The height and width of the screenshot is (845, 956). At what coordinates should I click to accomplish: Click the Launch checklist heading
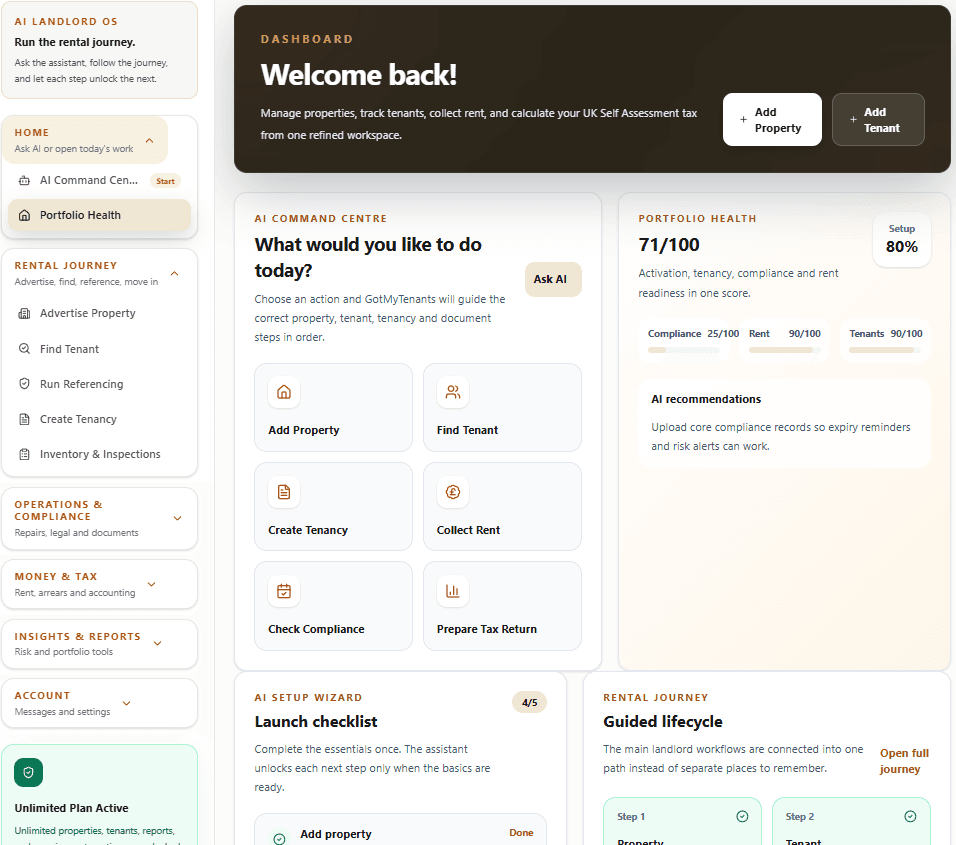pos(316,722)
